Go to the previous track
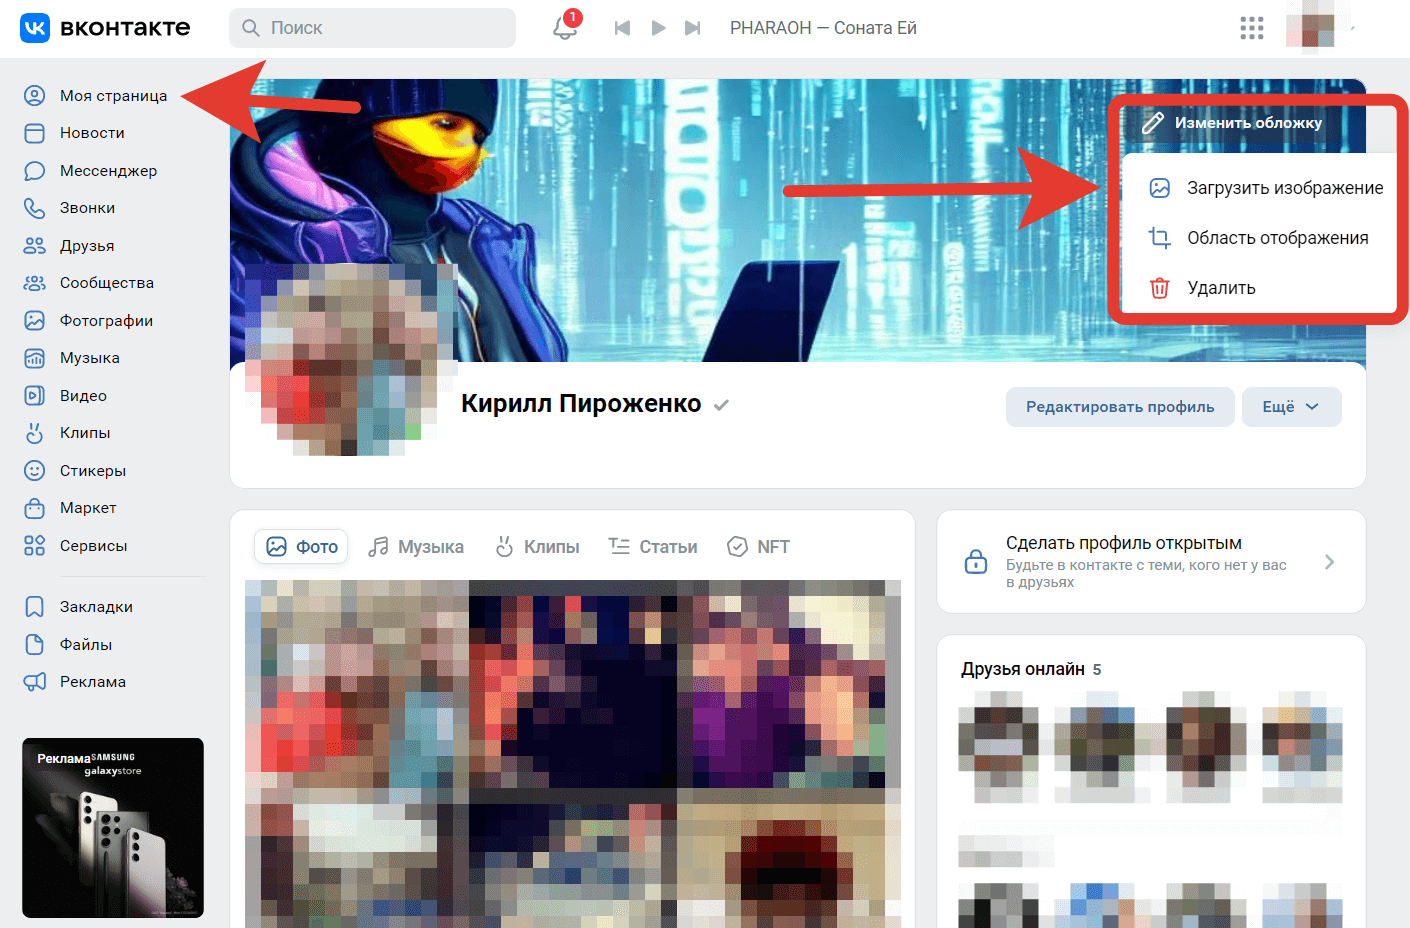 click(x=622, y=28)
